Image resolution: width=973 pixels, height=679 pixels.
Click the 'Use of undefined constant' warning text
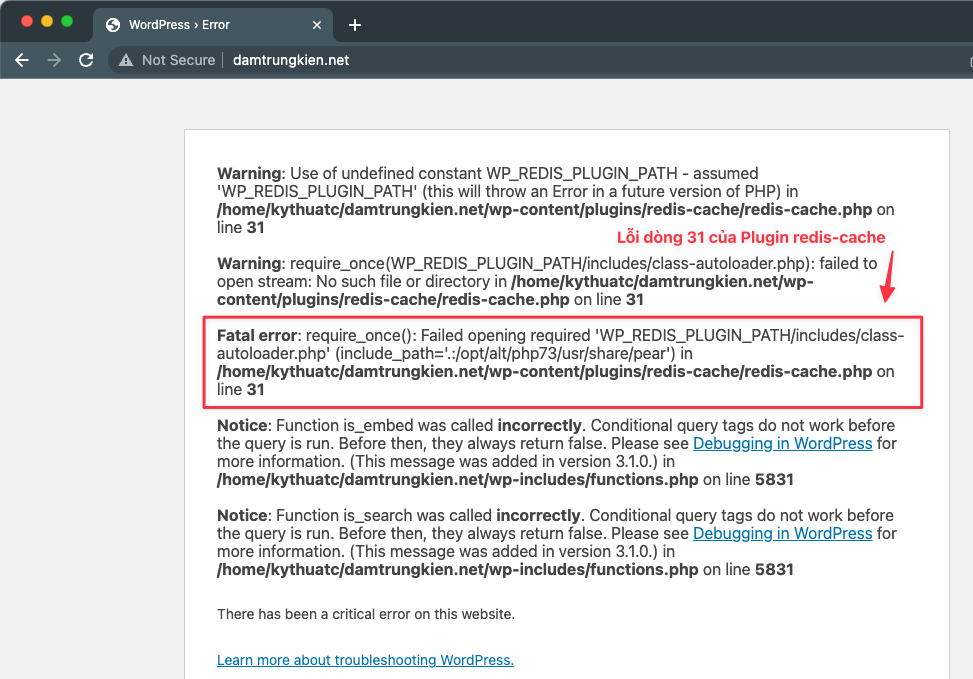[555, 200]
